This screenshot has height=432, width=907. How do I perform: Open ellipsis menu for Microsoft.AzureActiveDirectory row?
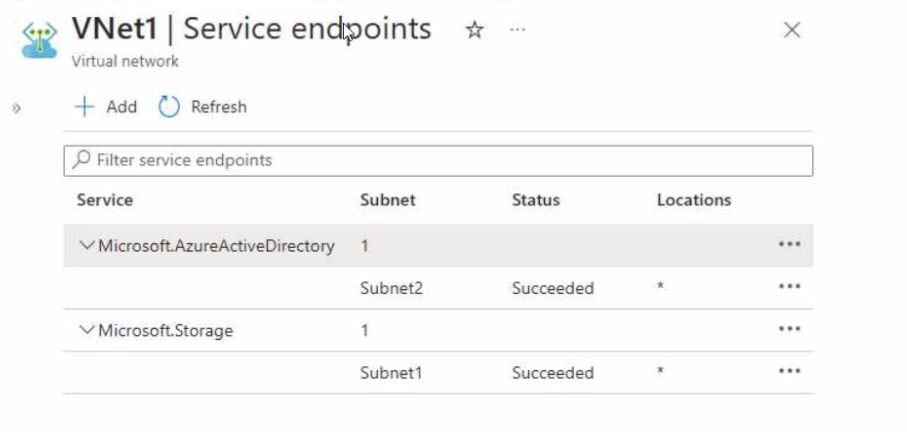click(790, 244)
